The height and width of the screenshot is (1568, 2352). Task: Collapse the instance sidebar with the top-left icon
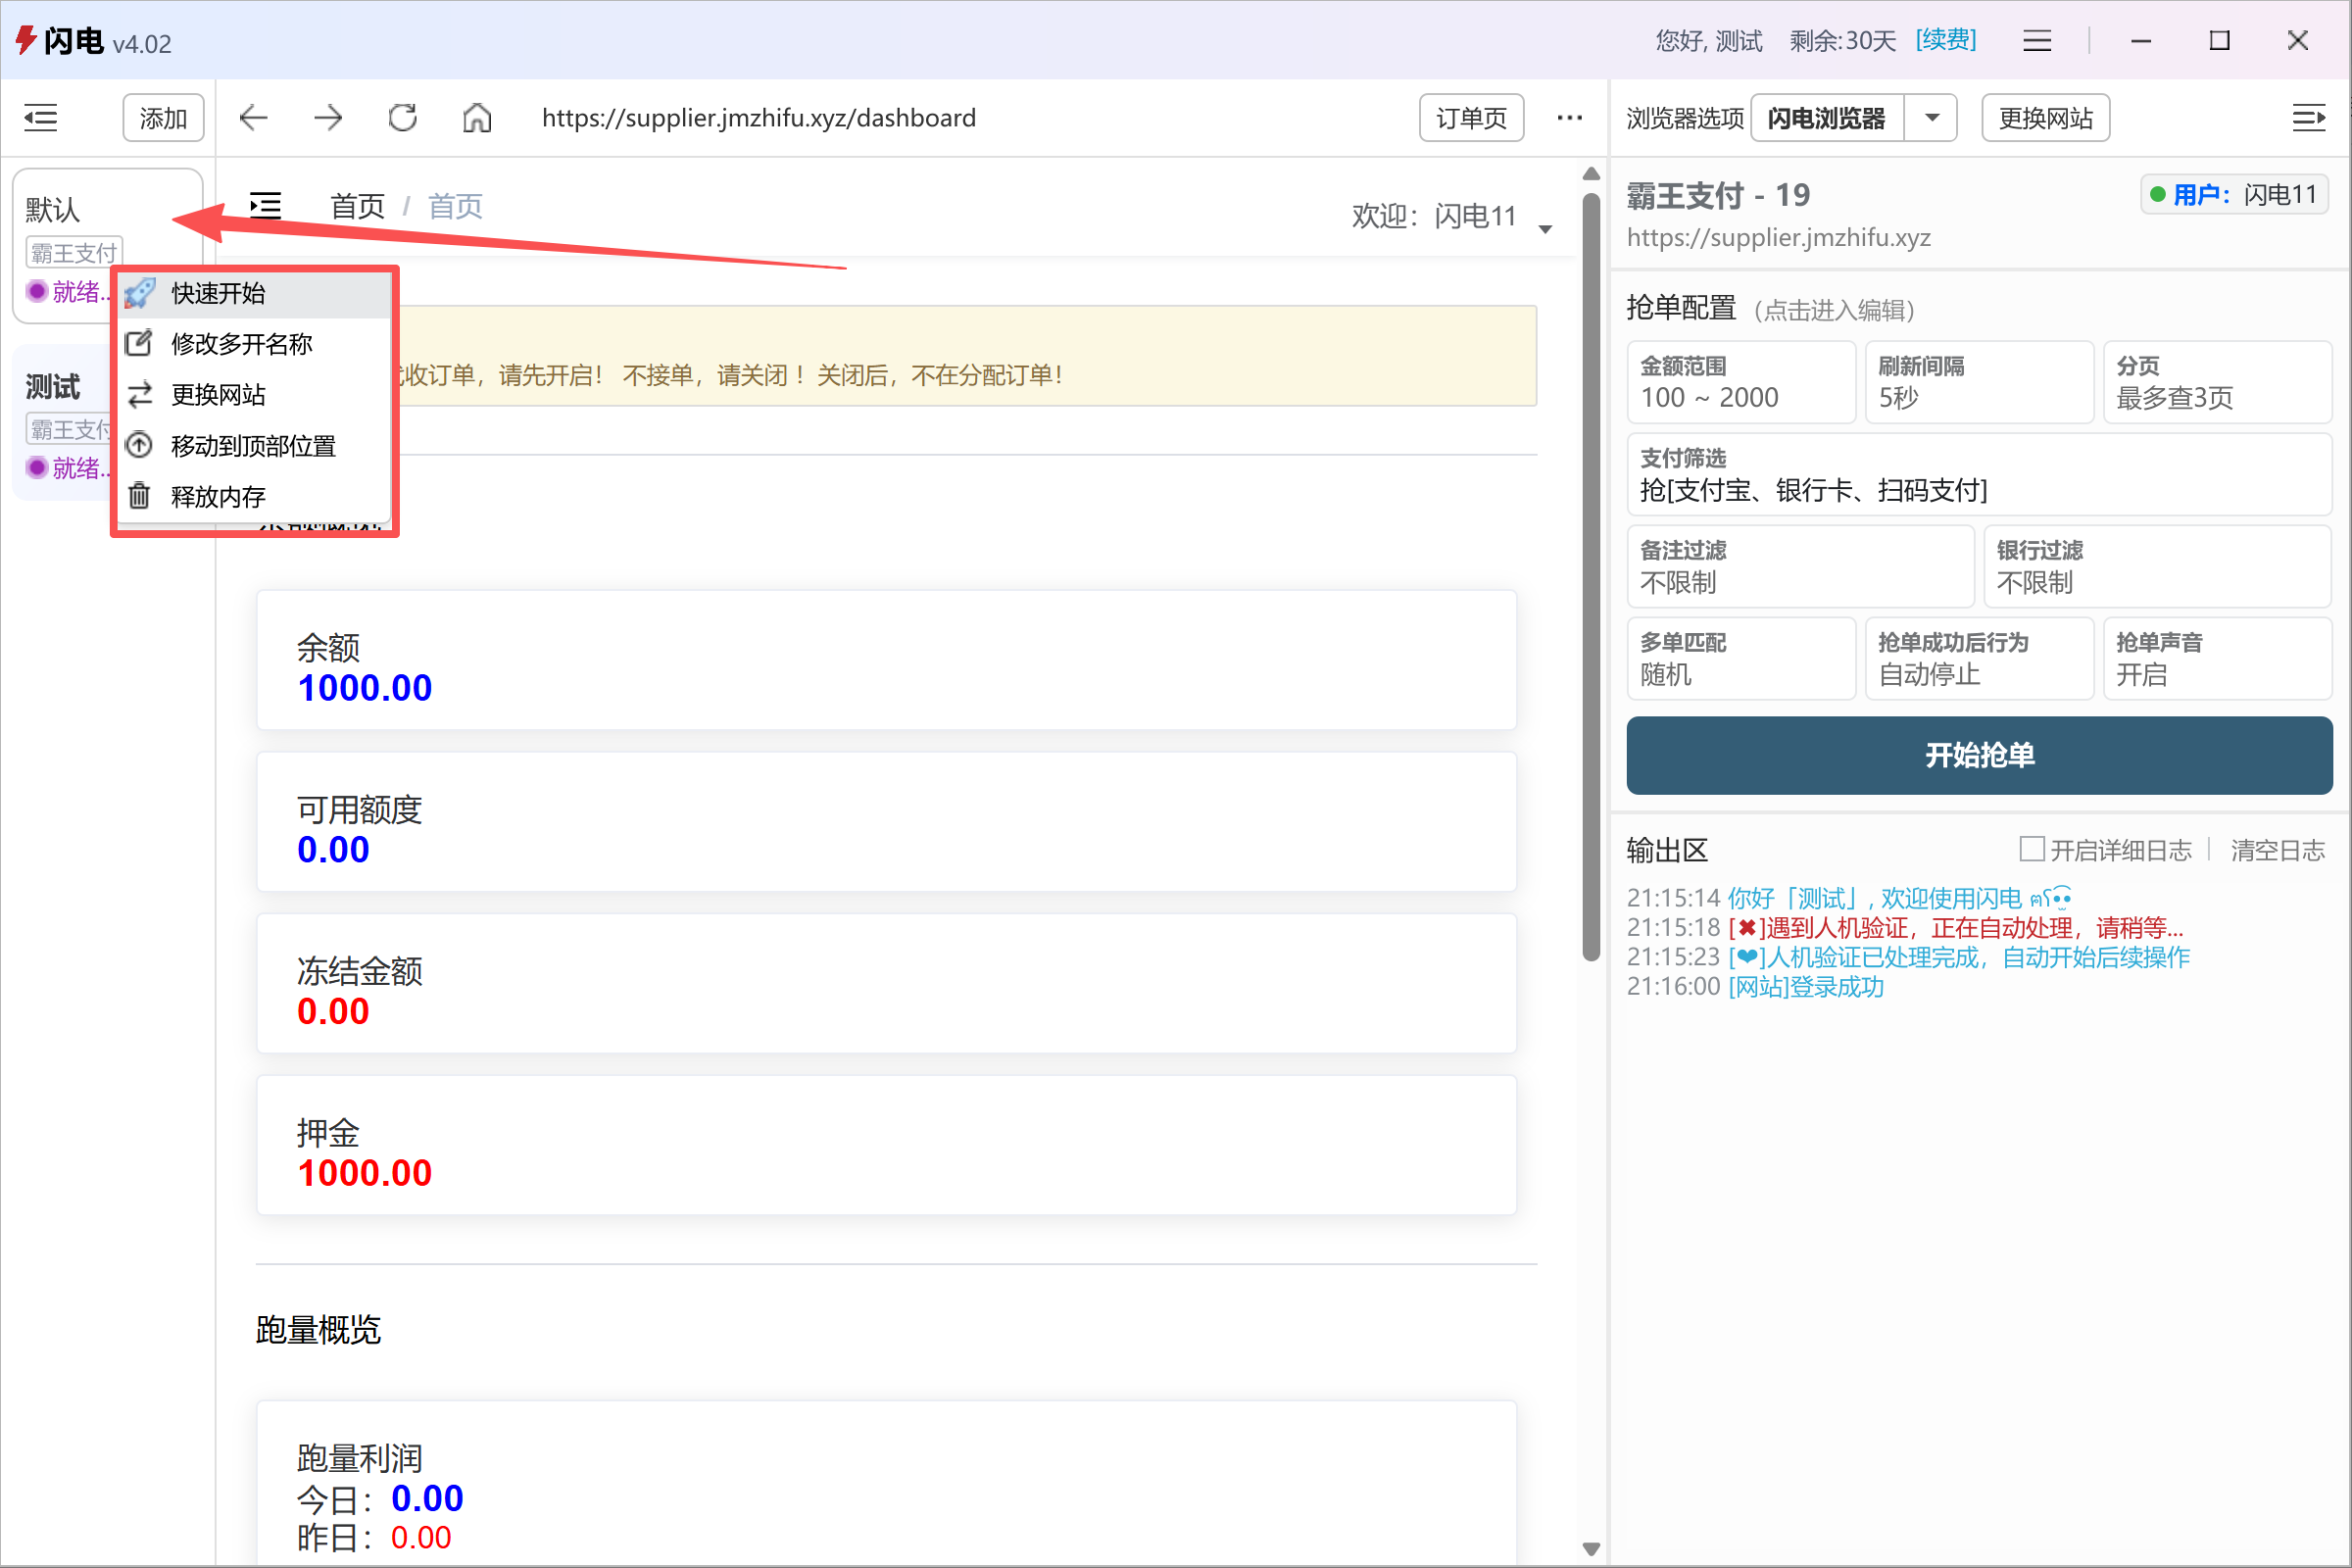41,117
